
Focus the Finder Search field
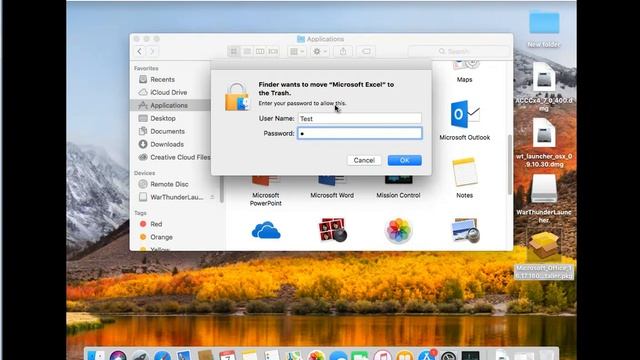pos(459,51)
